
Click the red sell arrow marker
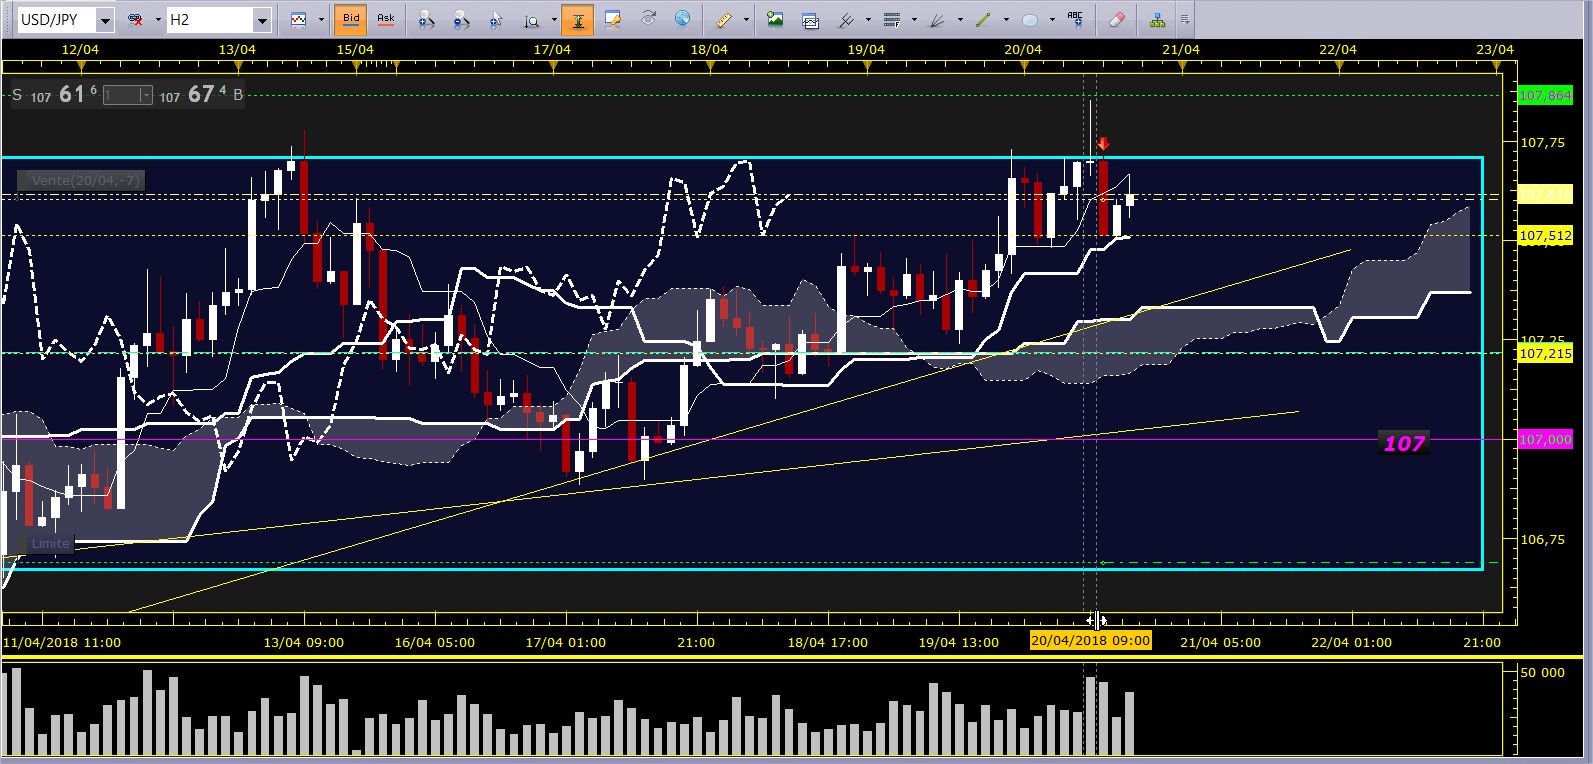tap(1103, 144)
